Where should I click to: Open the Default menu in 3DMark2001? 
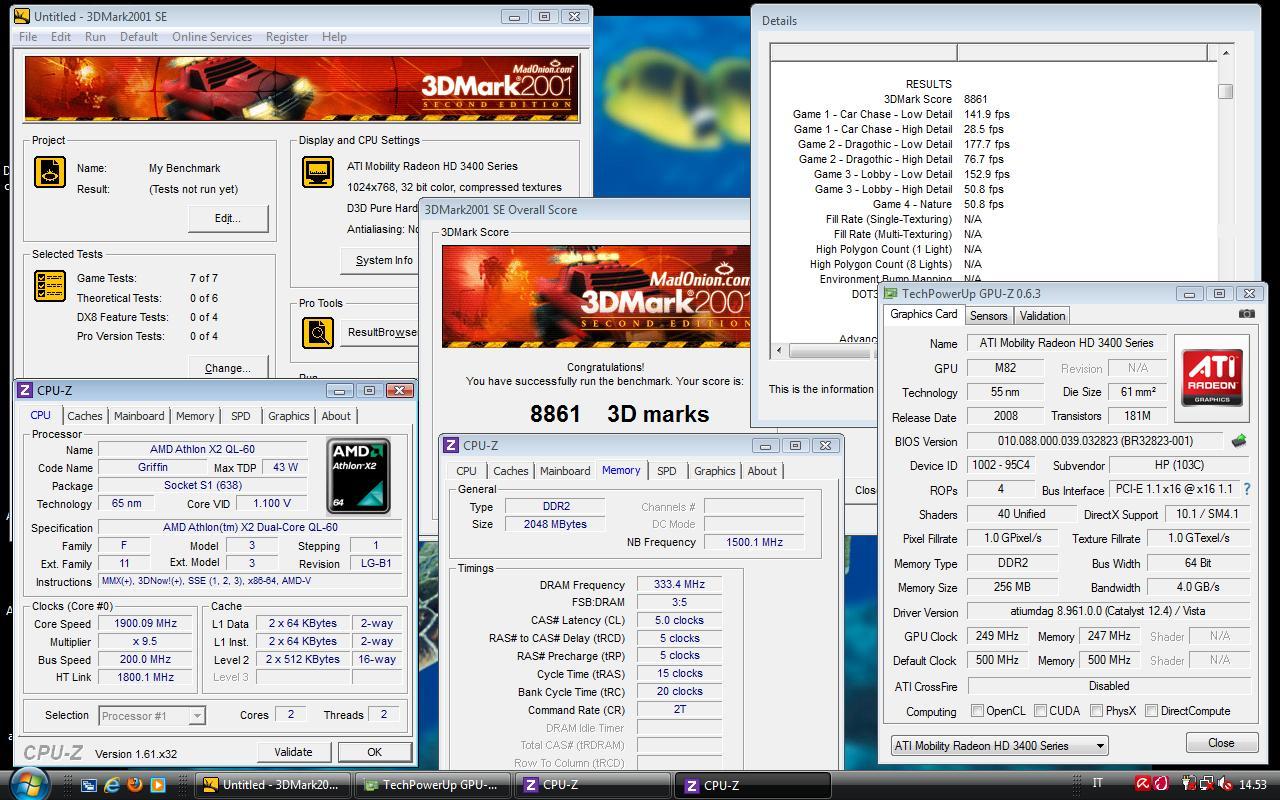point(139,37)
